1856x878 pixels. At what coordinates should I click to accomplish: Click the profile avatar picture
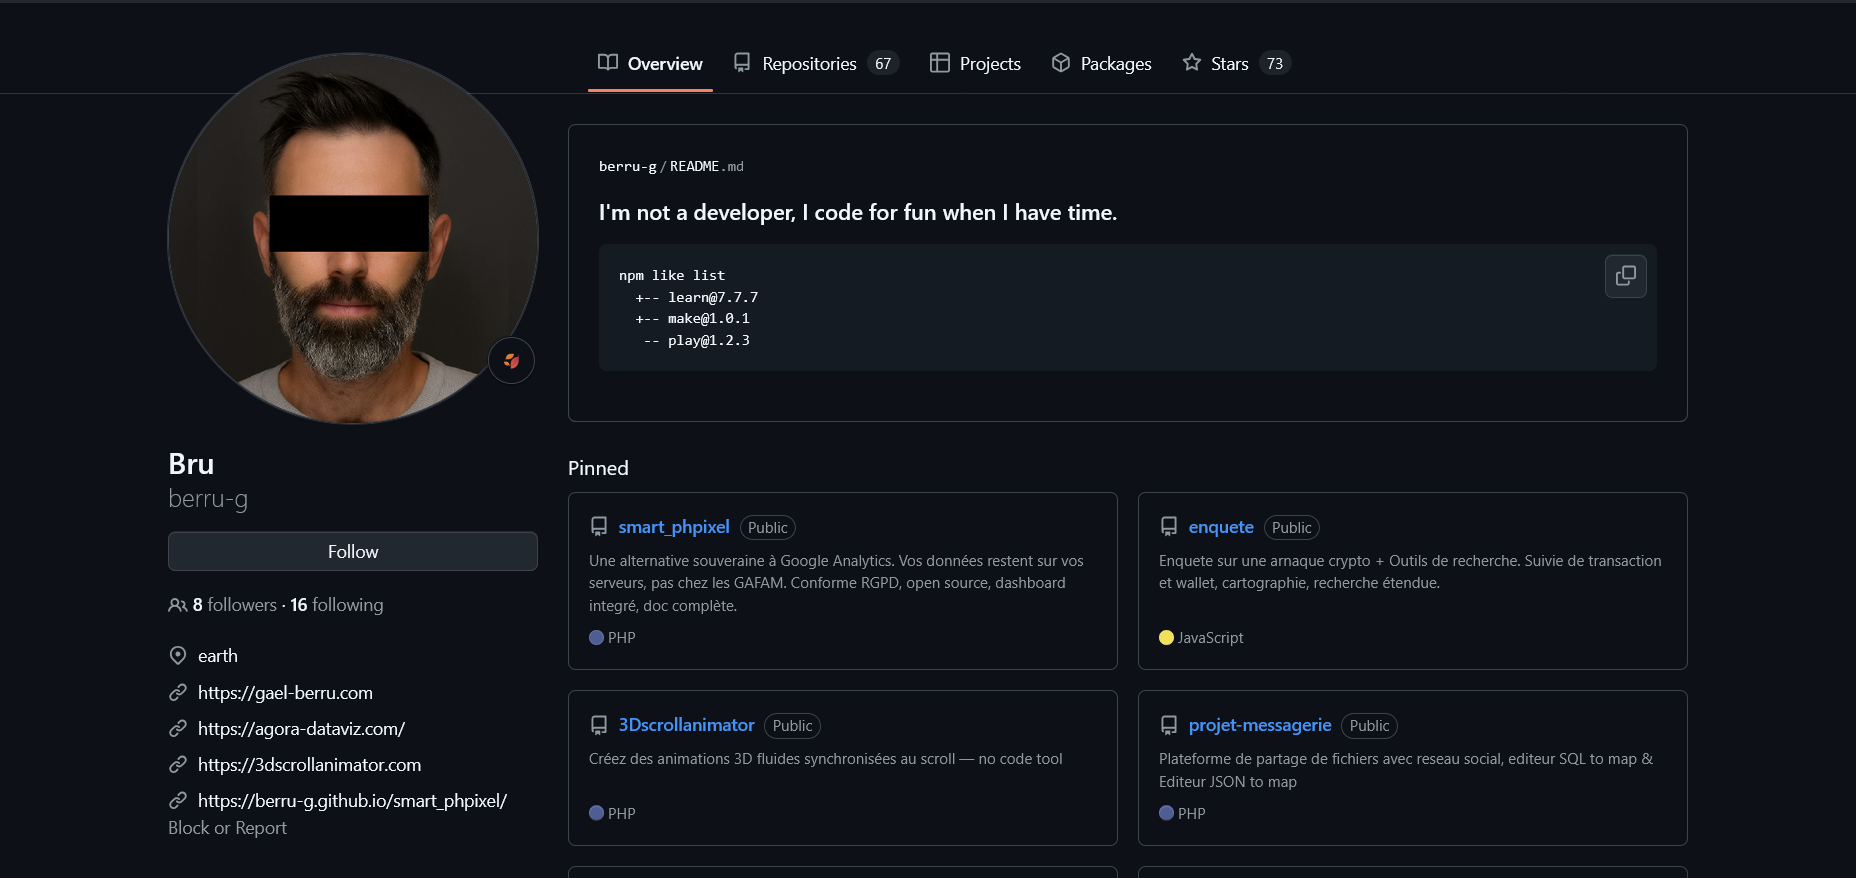point(353,238)
